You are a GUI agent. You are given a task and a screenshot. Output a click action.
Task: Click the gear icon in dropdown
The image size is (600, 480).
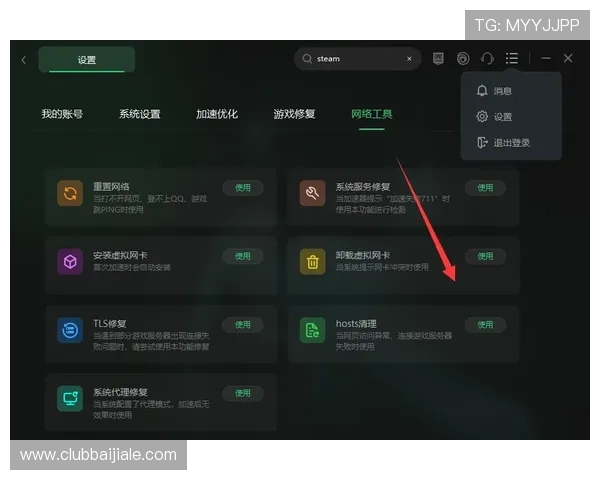[482, 116]
